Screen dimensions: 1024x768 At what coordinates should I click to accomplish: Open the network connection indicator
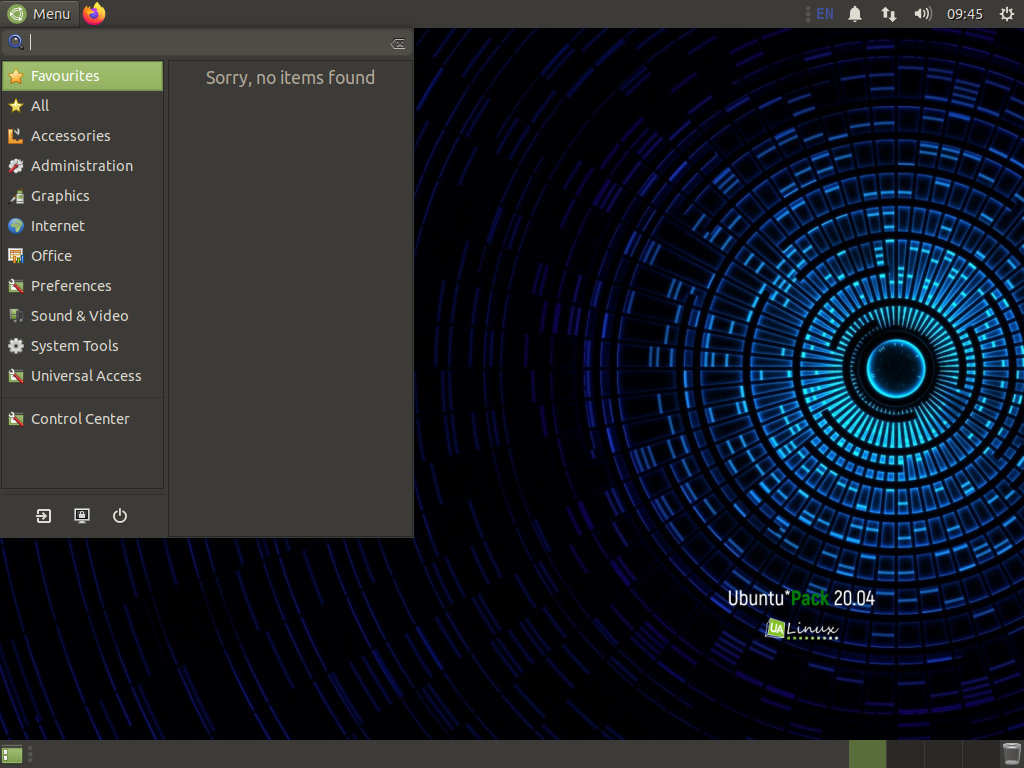[889, 14]
